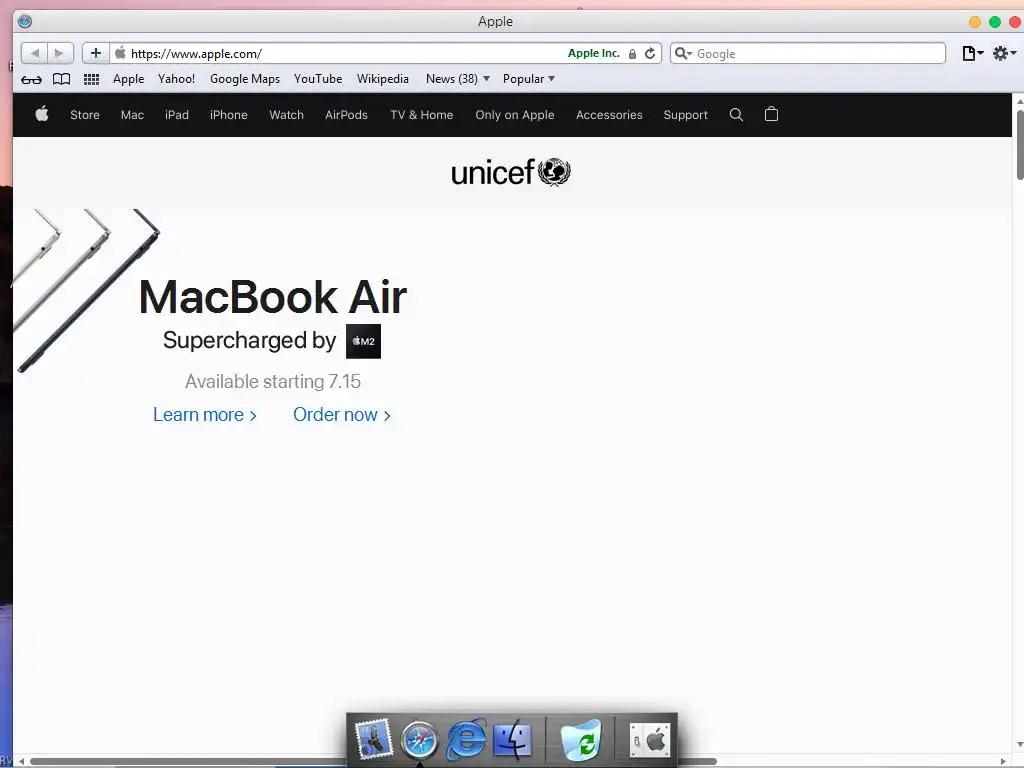Click the horizontal scrollbar right arrow
This screenshot has width=1024, height=768.
coord(1004,761)
